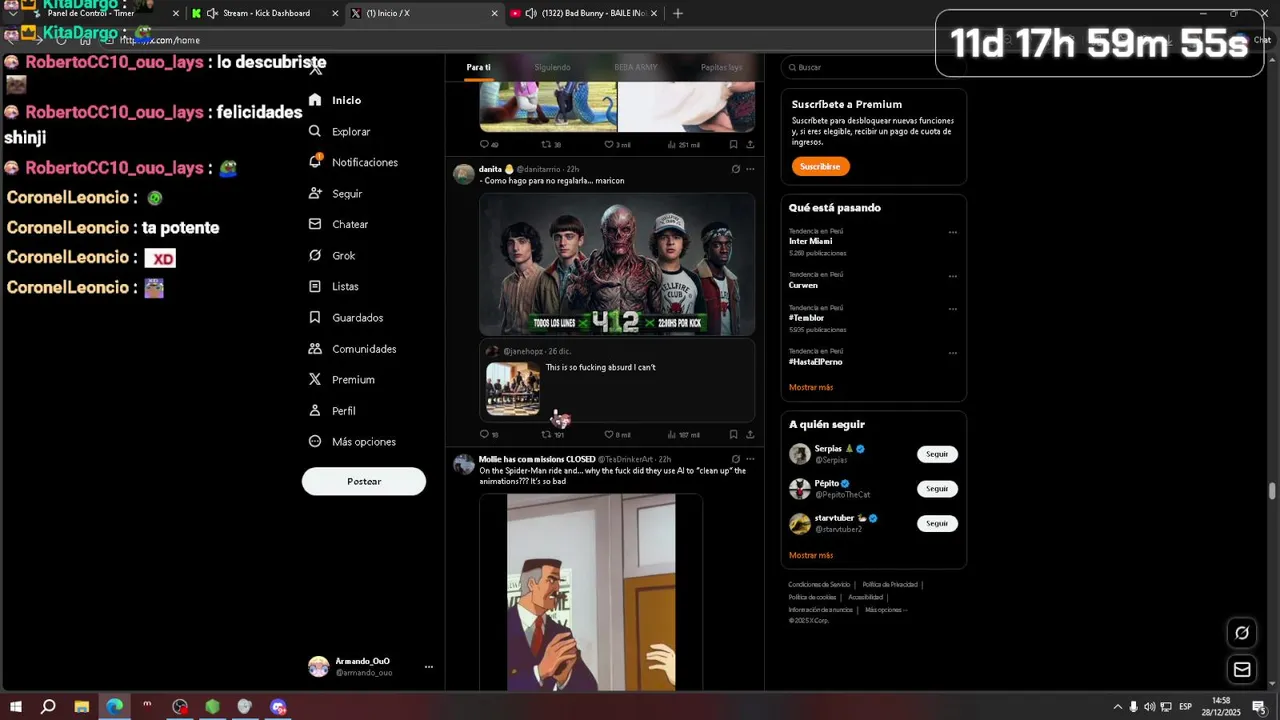Open floating messages button at bottom right
The width and height of the screenshot is (1280, 720).
click(1242, 669)
